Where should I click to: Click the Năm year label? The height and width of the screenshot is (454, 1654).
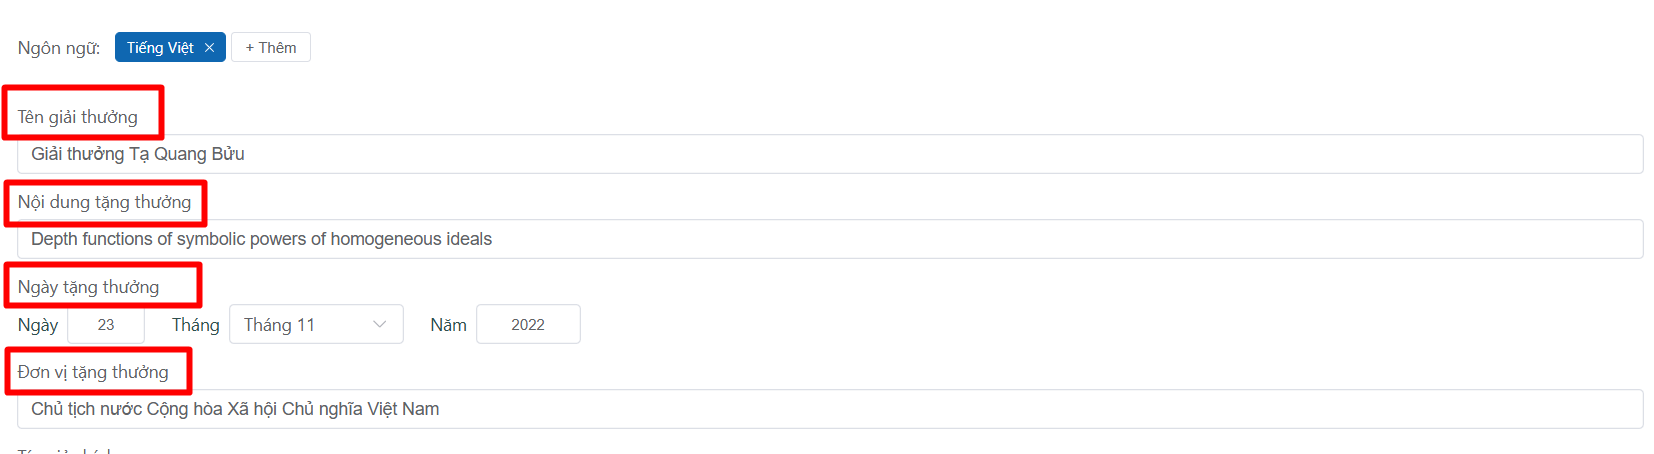448,325
